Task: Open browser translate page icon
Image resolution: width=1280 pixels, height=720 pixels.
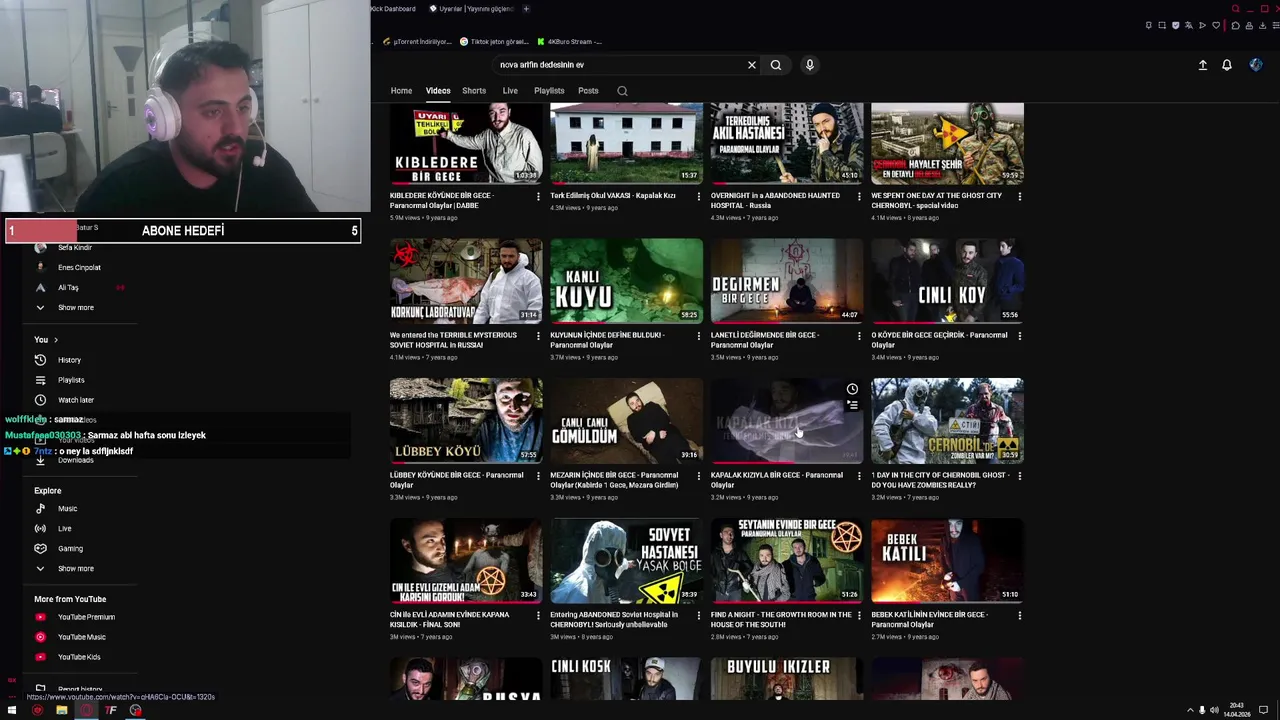Action: coord(1189,25)
